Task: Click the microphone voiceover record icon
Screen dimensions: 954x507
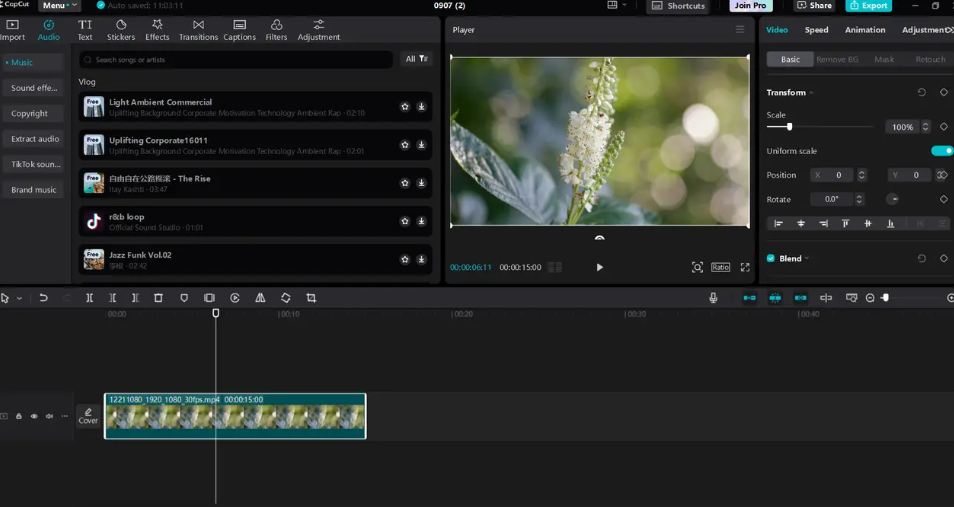Action: pos(713,298)
